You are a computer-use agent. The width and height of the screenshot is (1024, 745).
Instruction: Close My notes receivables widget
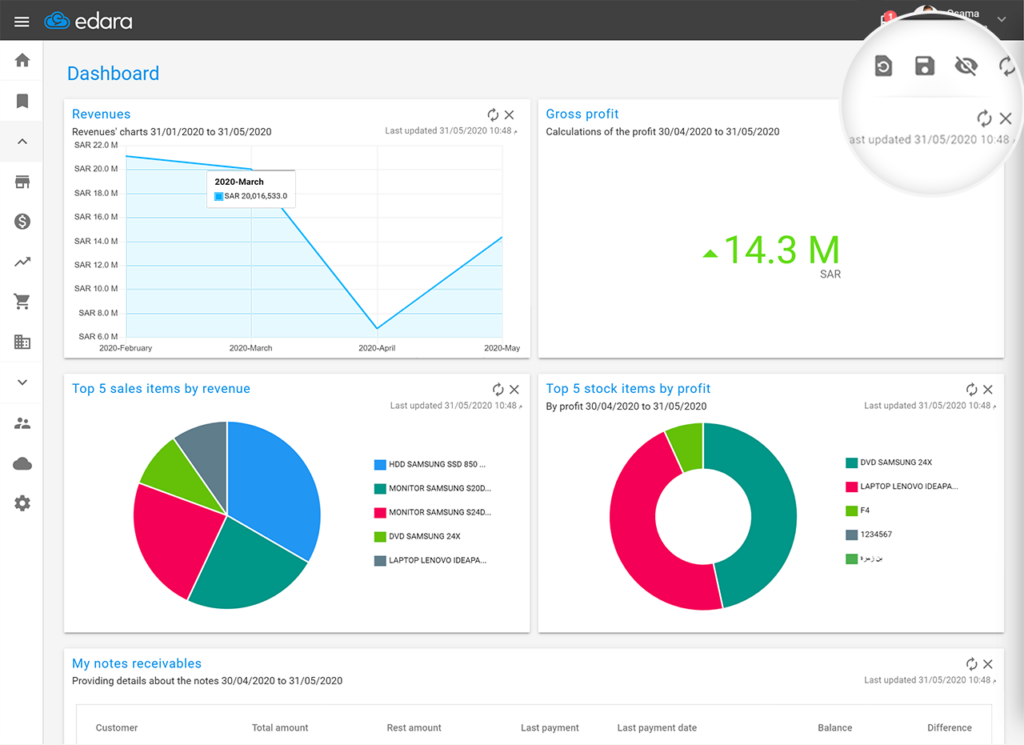pos(988,664)
